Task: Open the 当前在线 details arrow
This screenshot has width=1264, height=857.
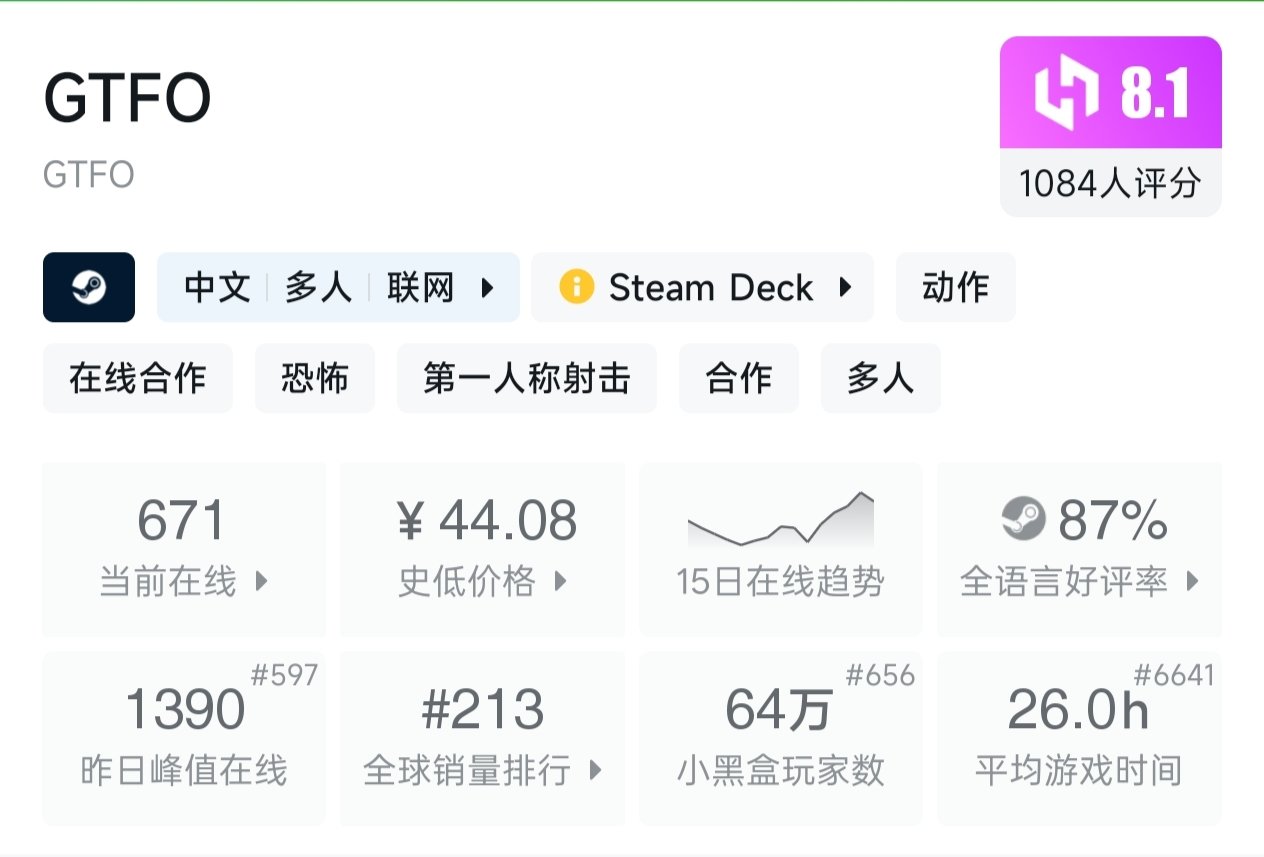Action: pos(262,581)
